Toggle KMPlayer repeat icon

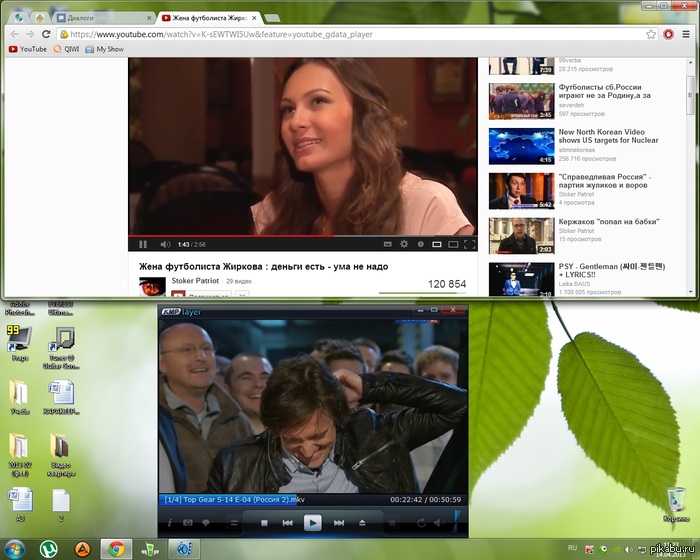(x=421, y=522)
